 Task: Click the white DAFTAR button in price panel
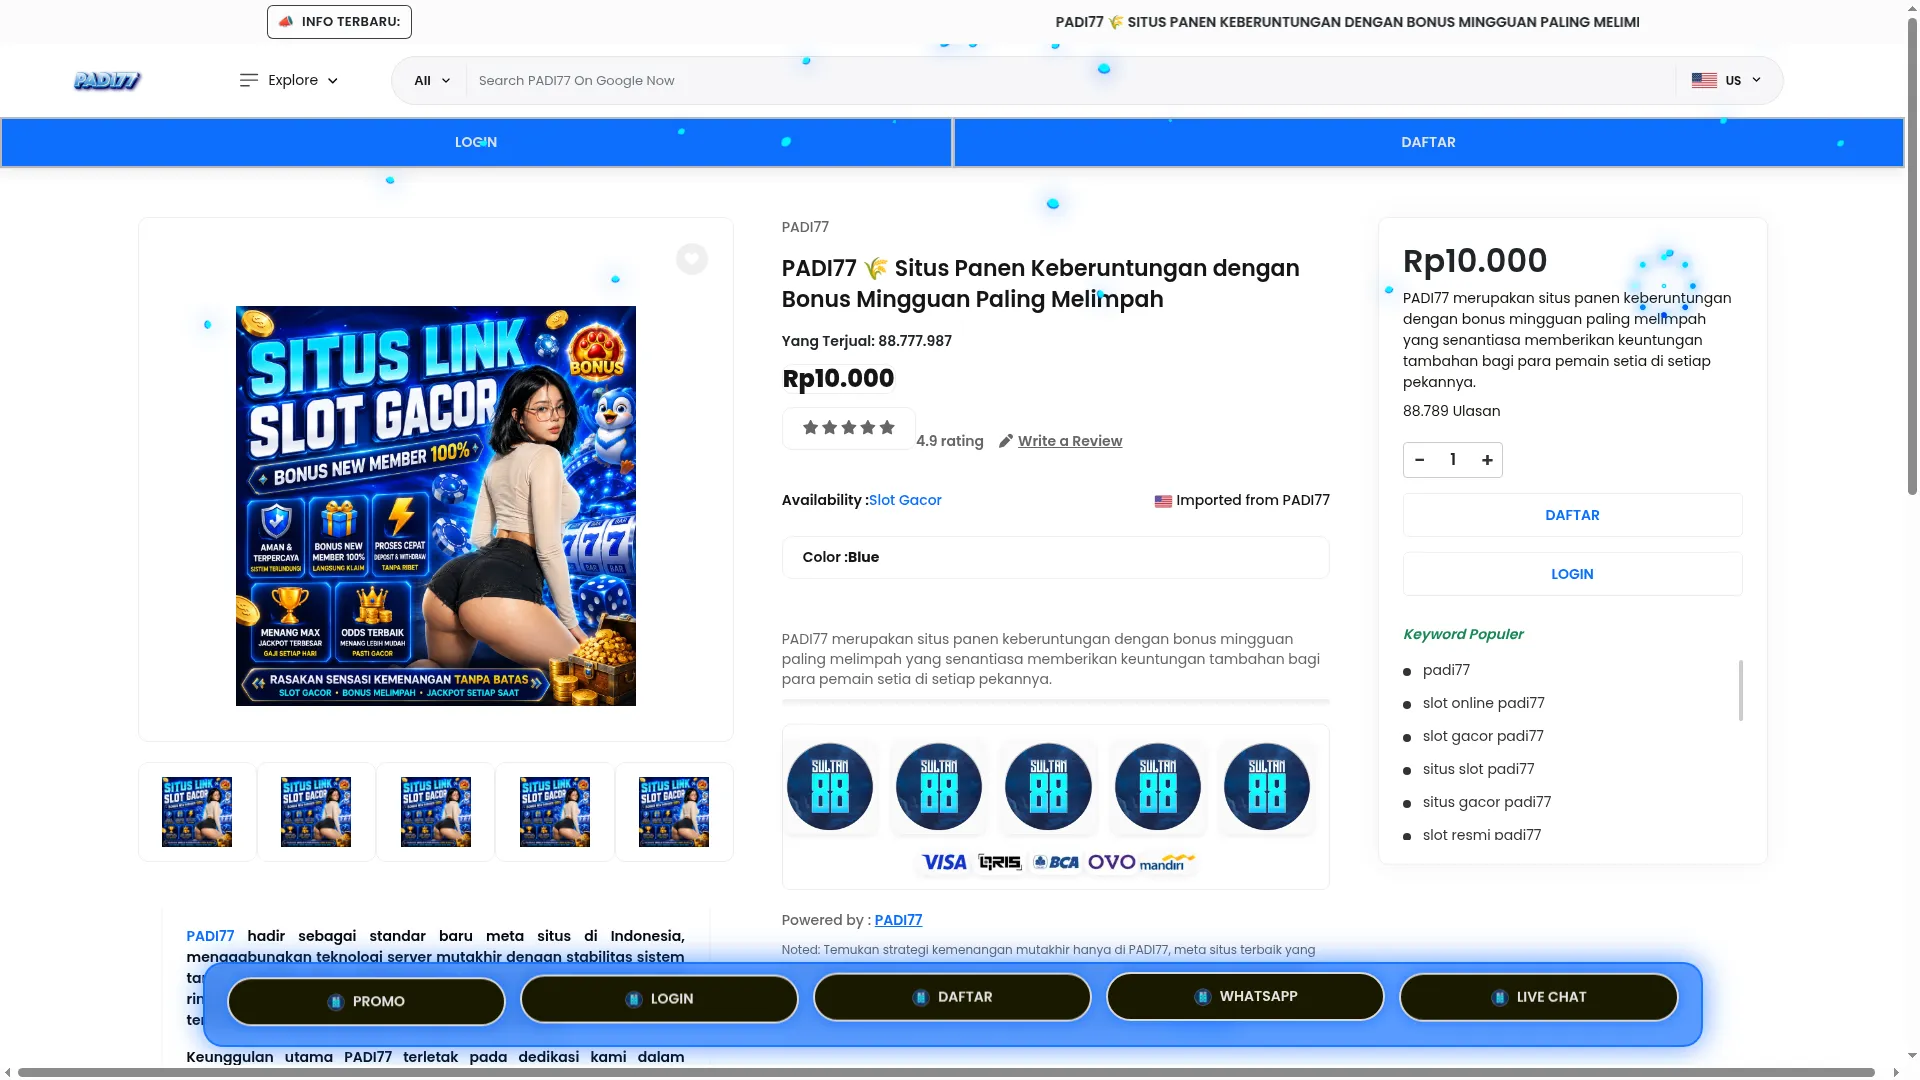pyautogui.click(x=1572, y=515)
